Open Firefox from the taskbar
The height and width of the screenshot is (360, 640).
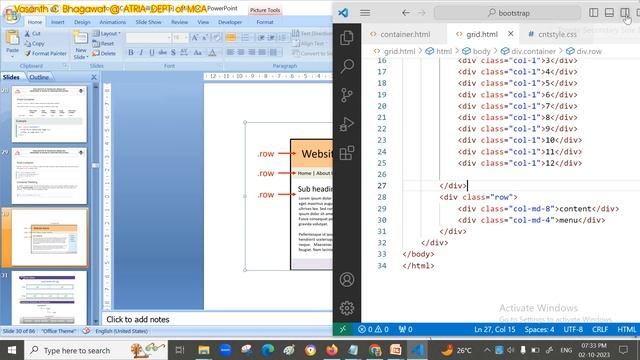(x=332, y=350)
